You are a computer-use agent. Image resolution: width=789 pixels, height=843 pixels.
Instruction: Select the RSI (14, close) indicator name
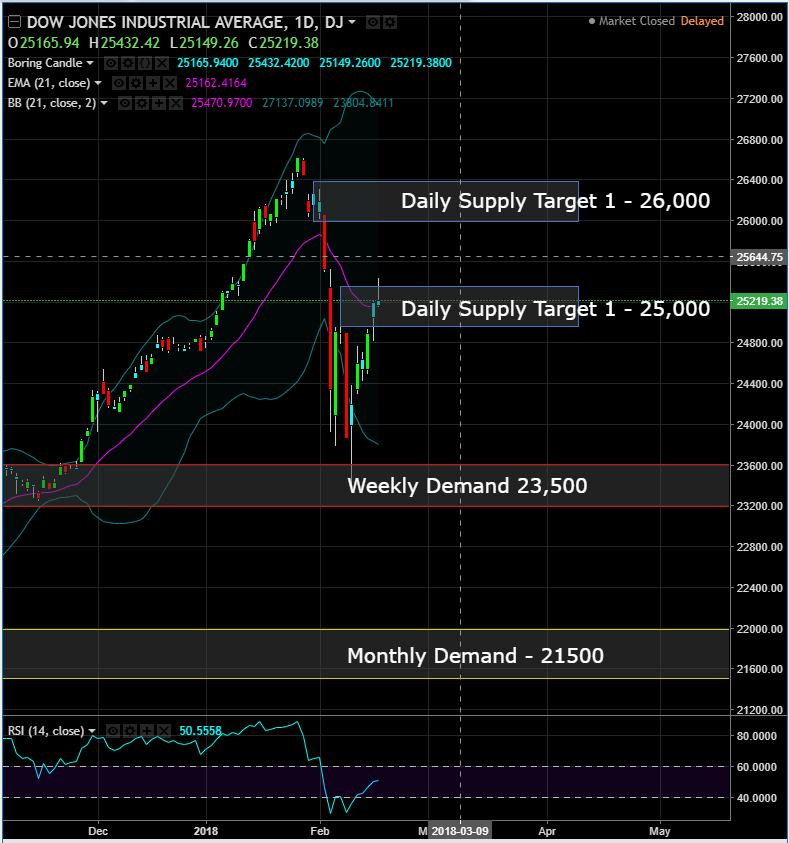[x=46, y=731]
